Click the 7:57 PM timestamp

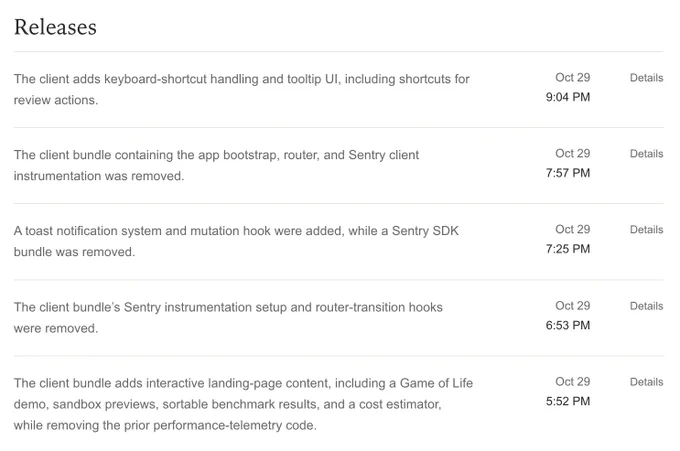pos(568,173)
